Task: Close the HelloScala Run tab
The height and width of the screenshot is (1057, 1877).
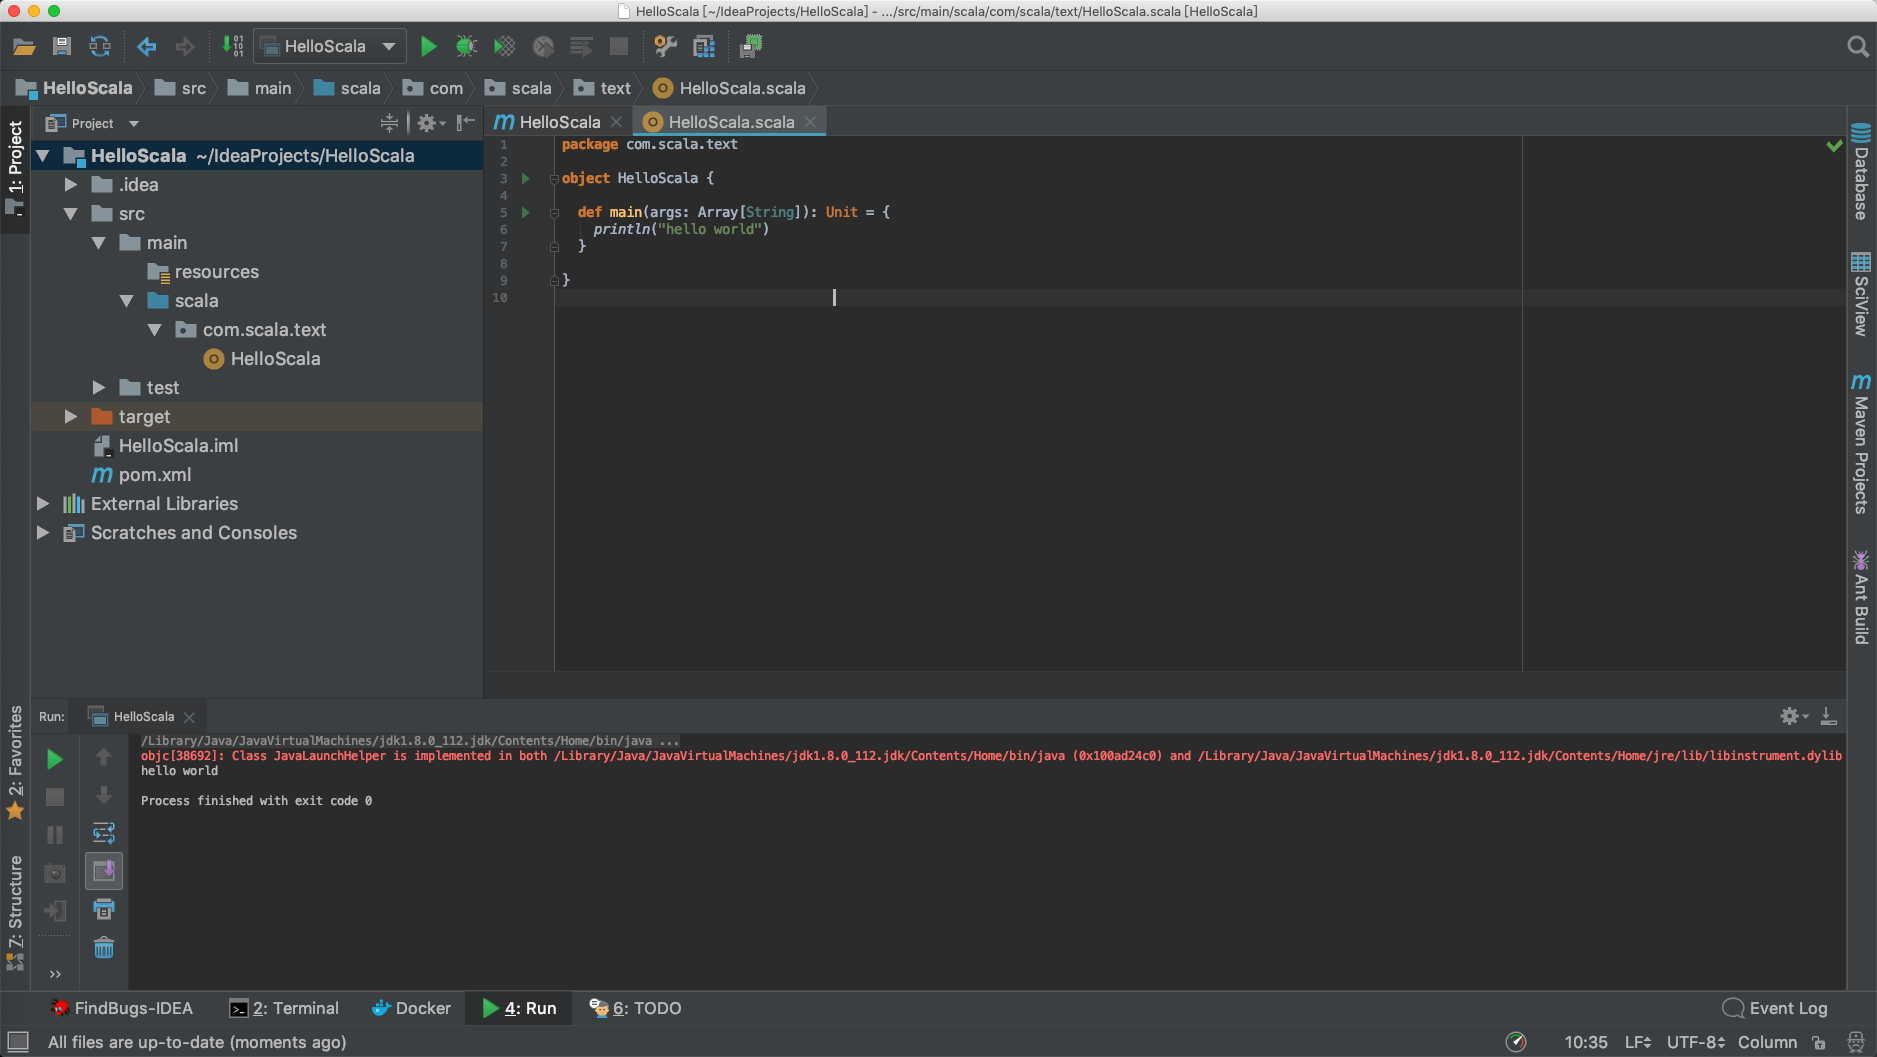Action: point(189,717)
